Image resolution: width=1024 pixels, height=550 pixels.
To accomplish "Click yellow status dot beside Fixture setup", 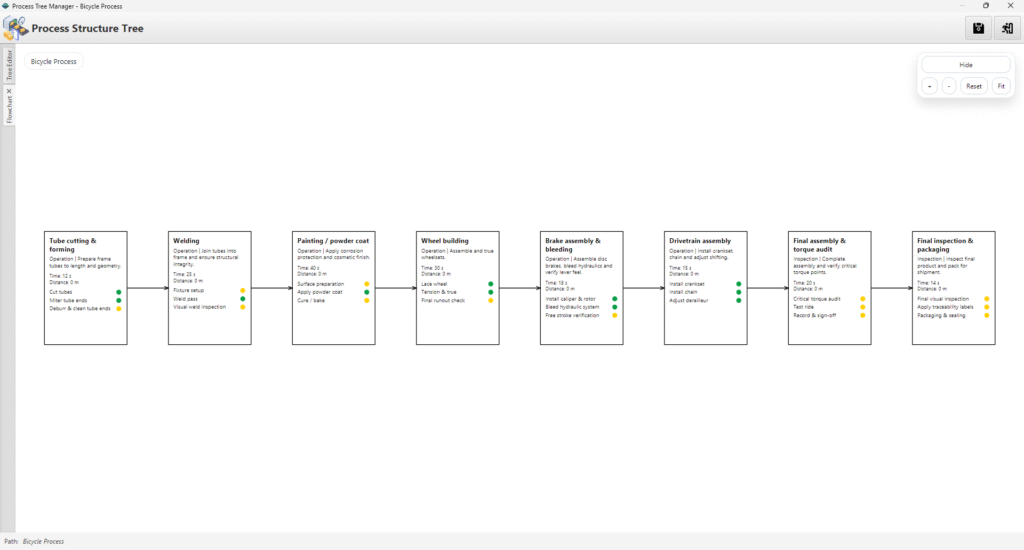I will pos(242,291).
